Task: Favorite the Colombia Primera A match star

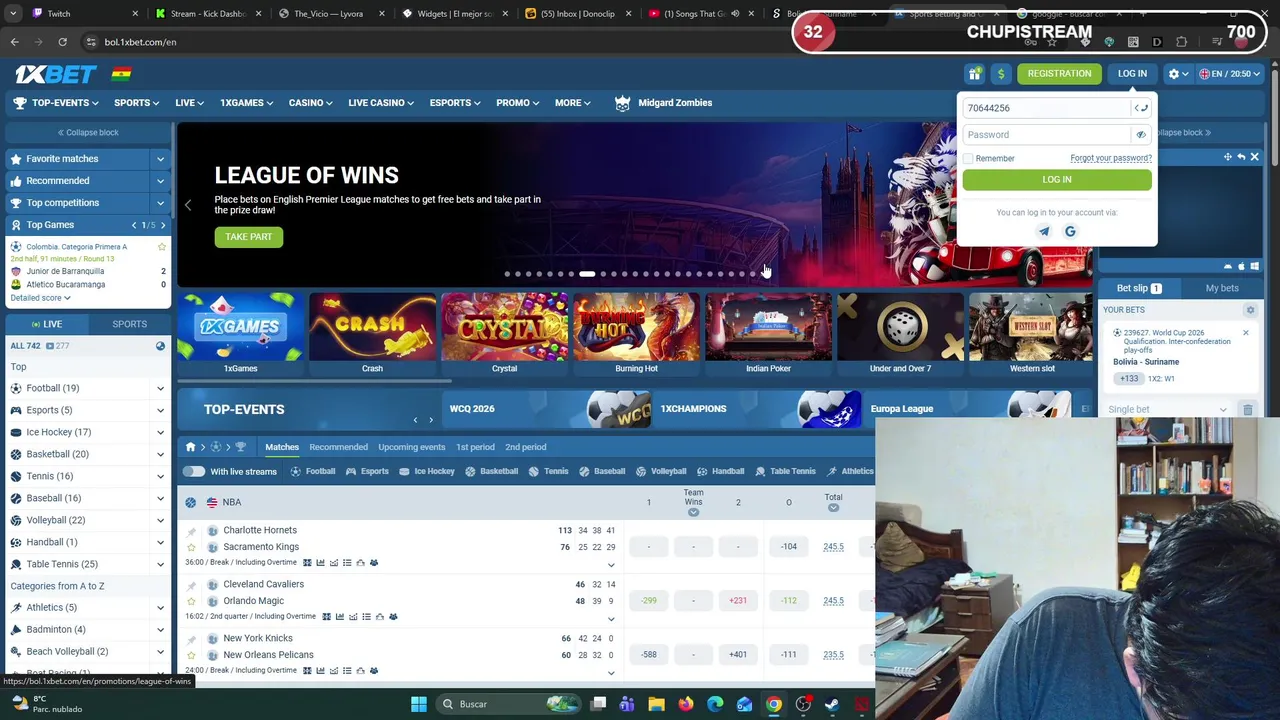Action: [162, 247]
